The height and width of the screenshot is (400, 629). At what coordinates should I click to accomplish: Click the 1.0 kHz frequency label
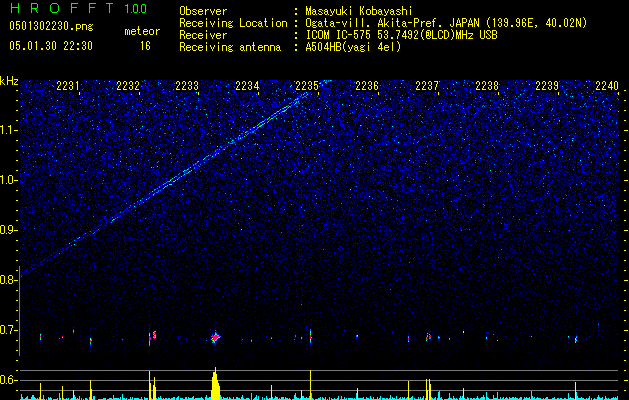pos(8,180)
